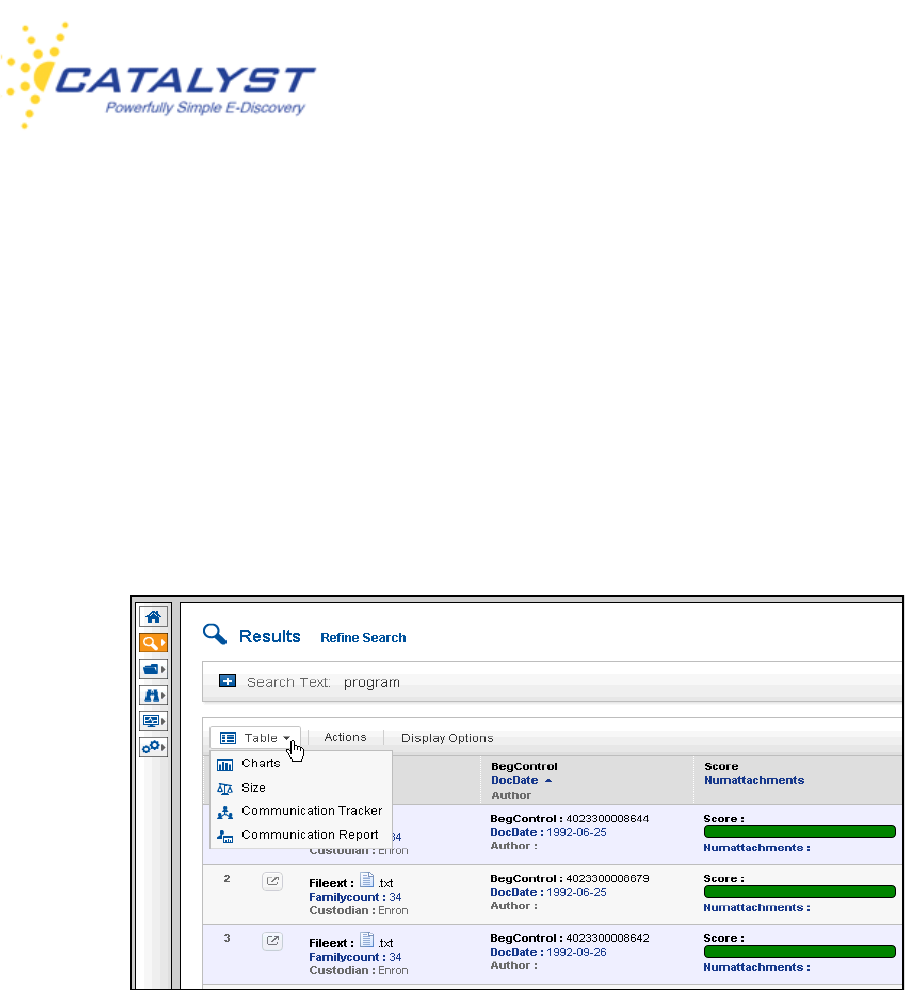The height and width of the screenshot is (990, 905).
Task: Click the Author column header
Action: [511, 796]
